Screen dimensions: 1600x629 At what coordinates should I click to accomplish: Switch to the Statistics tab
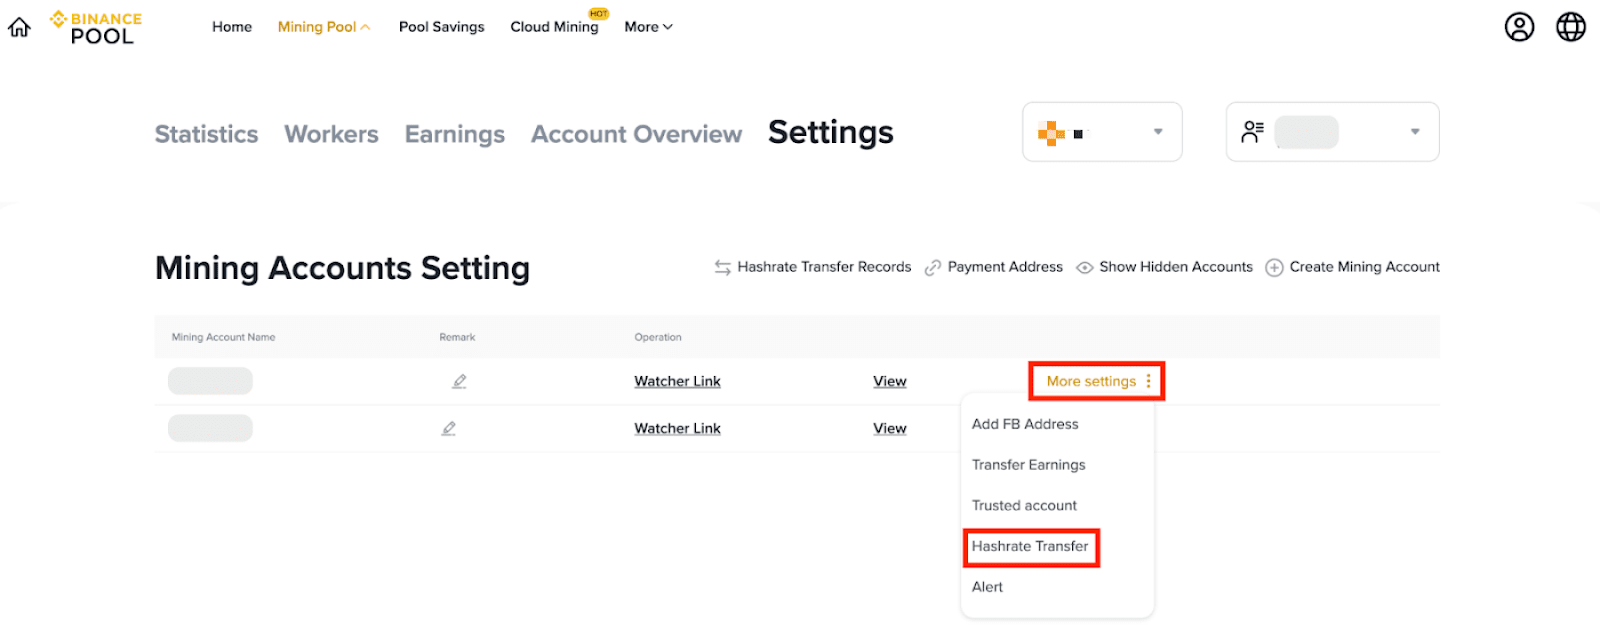[206, 134]
